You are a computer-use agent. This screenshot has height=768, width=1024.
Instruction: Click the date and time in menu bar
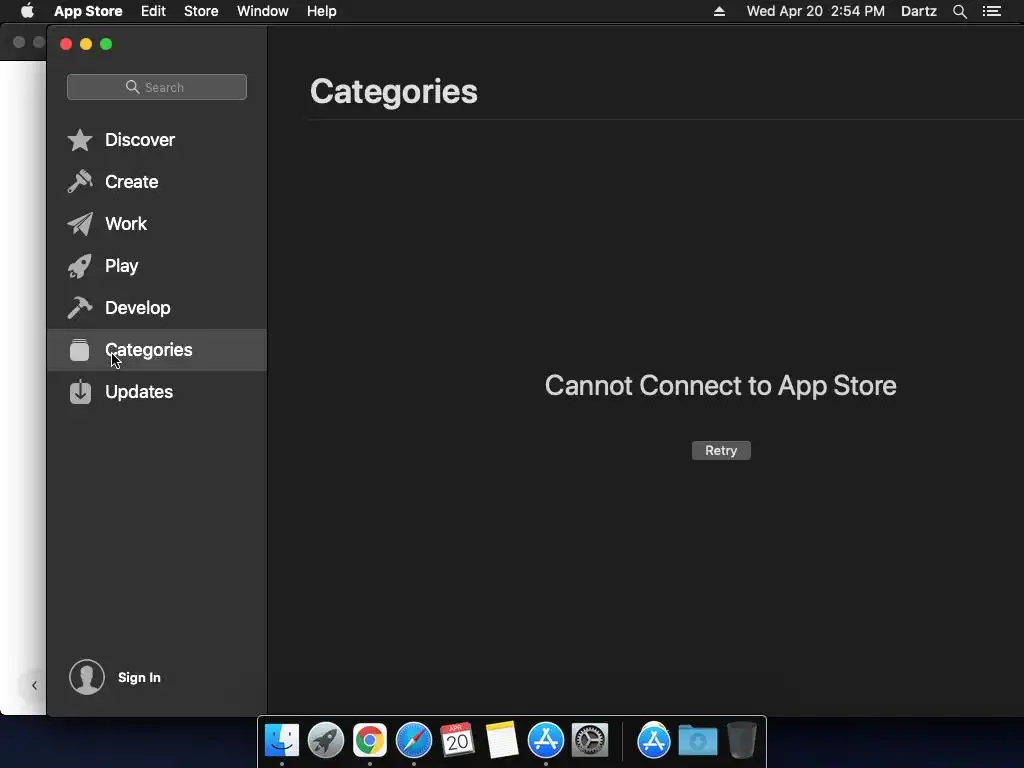(816, 11)
